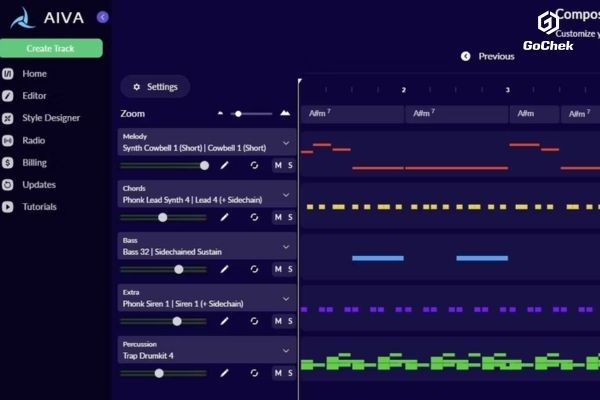Viewport: 600px width, 400px height.
Task: Expand the Percussion Trap Drumkit dropdown
Action: tap(286, 351)
